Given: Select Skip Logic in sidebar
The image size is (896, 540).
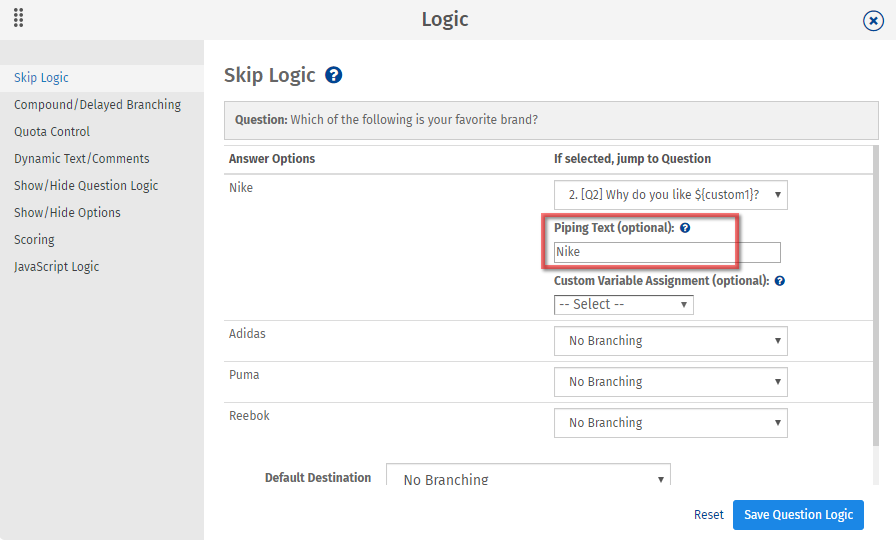Looking at the screenshot, I should coord(41,78).
